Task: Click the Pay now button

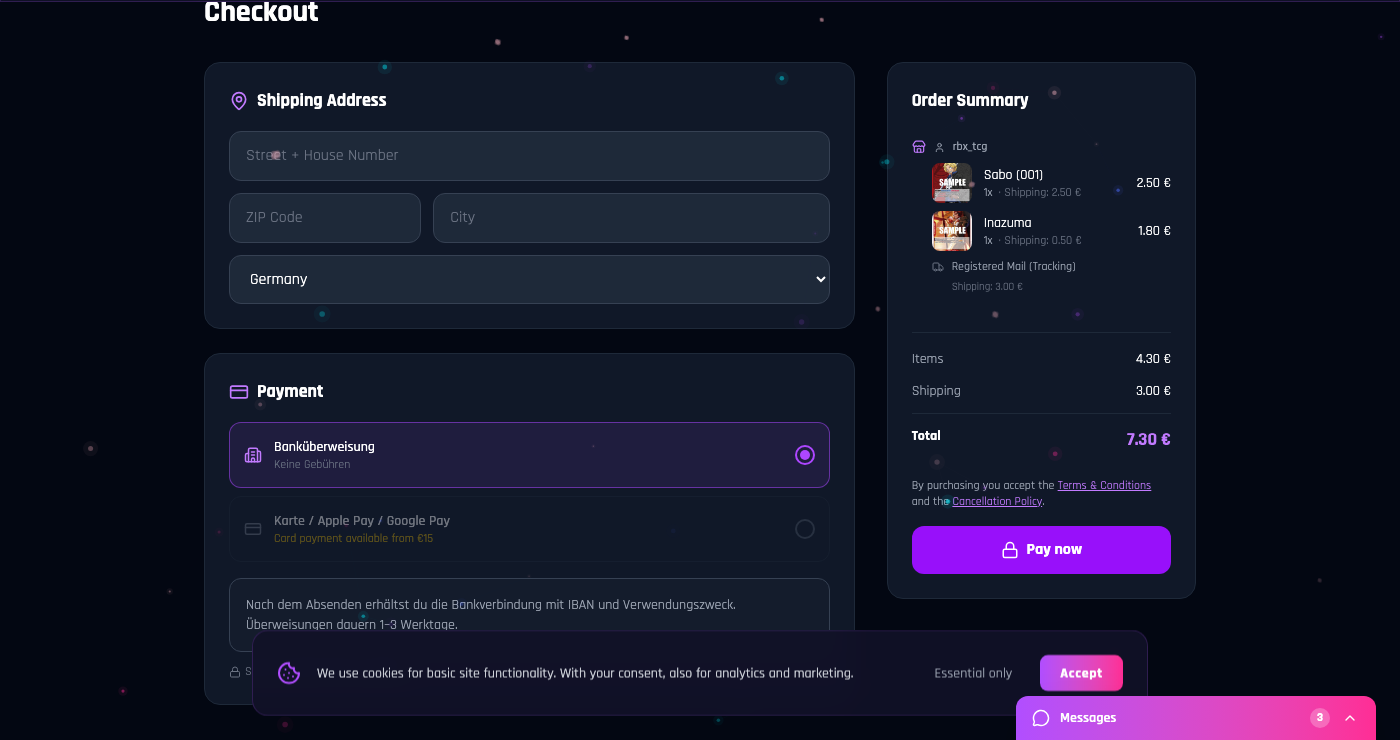Action: [1041, 549]
